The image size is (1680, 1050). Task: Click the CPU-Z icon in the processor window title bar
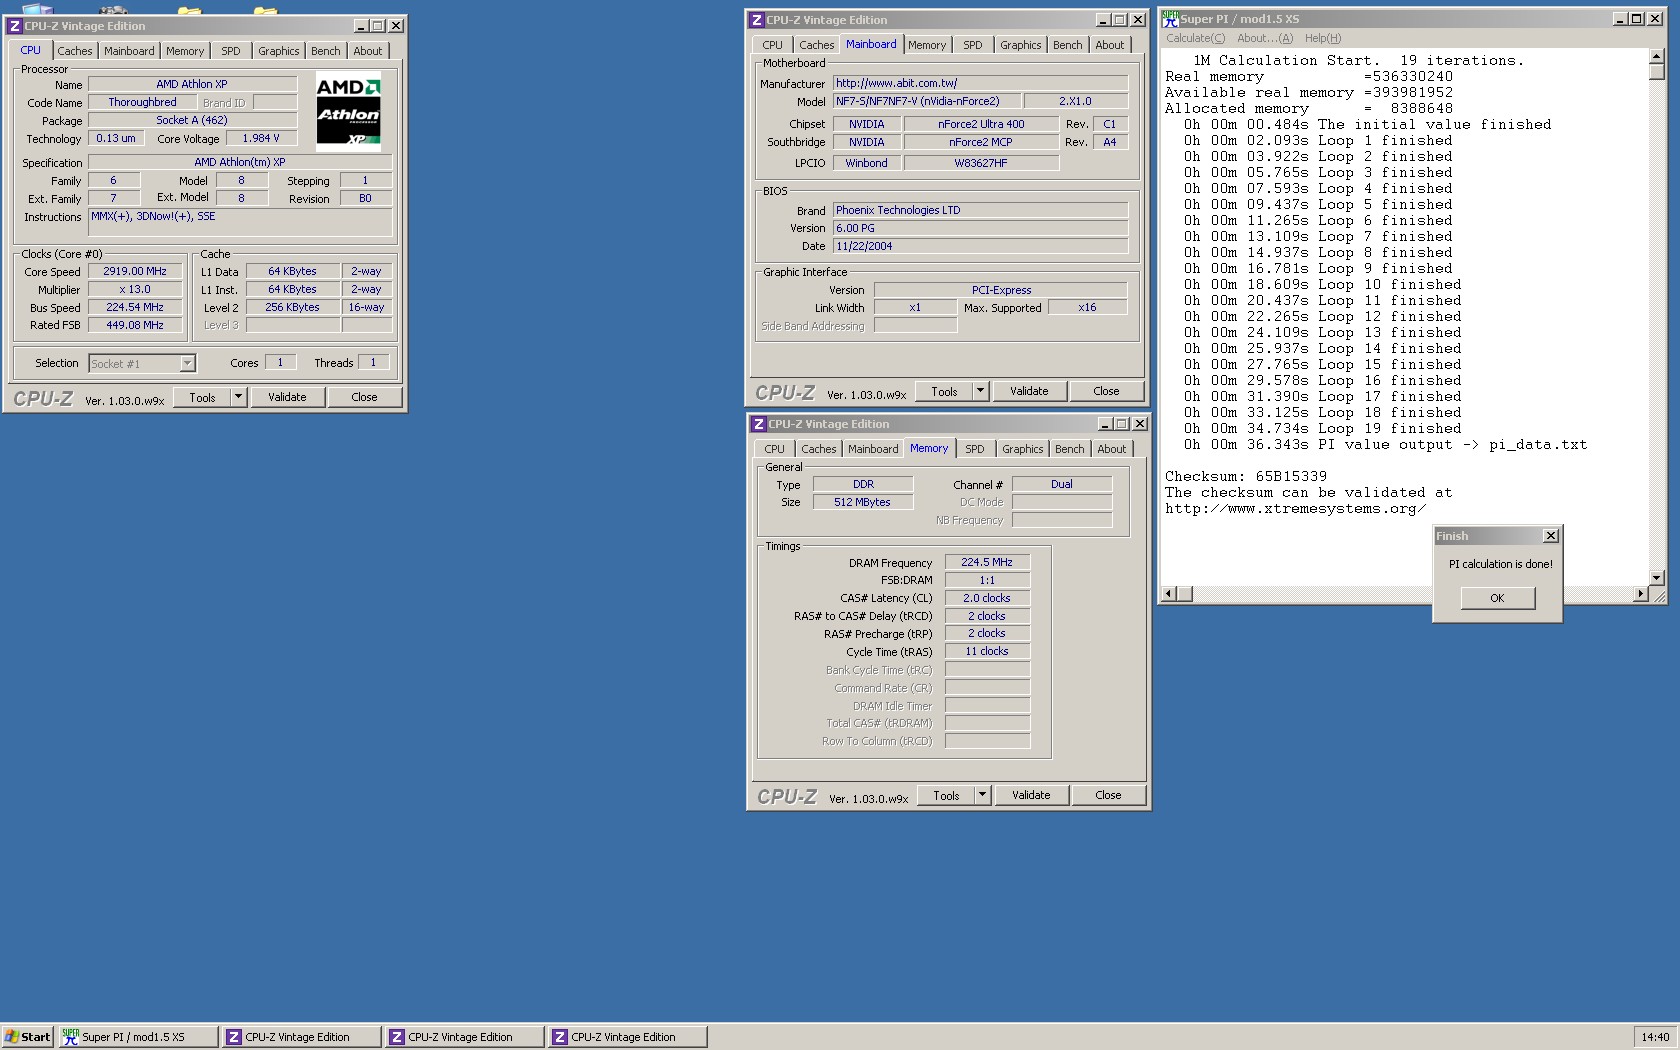[15, 26]
